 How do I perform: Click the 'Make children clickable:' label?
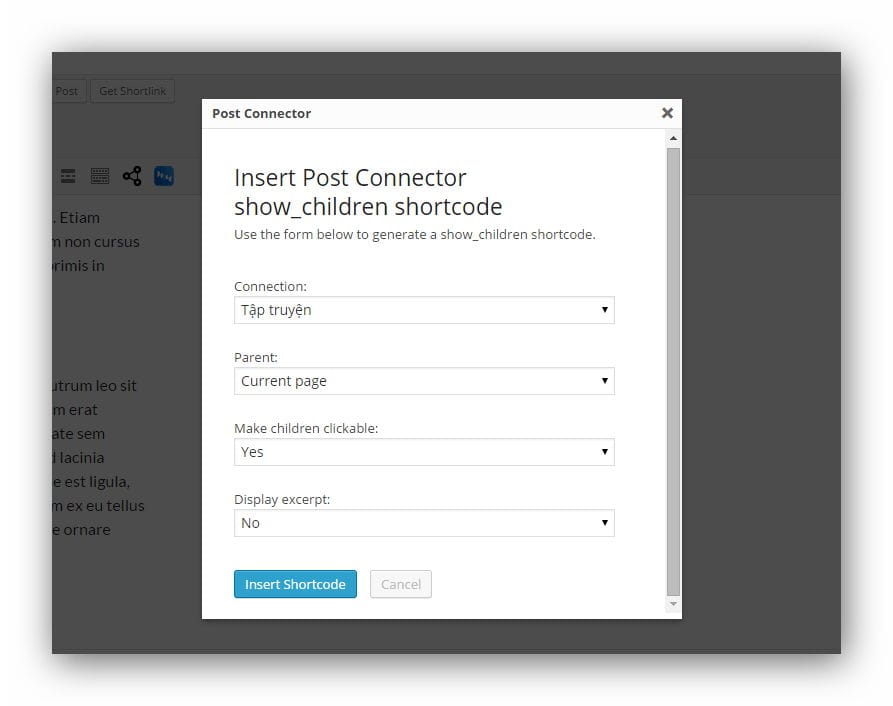[x=306, y=428]
